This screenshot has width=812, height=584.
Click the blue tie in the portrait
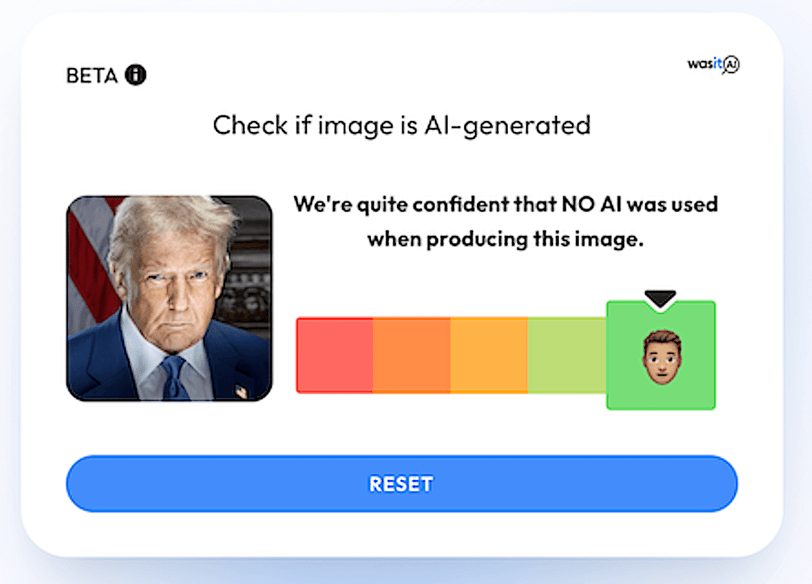pos(173,377)
